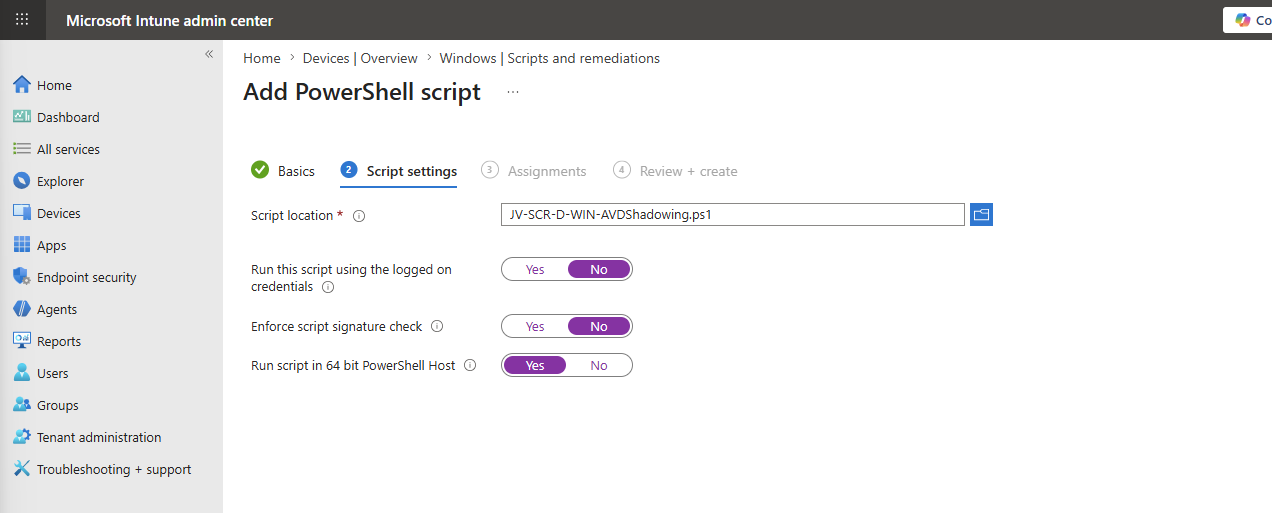Click info icon next to Script location
The image size is (1272, 513).
(x=359, y=216)
